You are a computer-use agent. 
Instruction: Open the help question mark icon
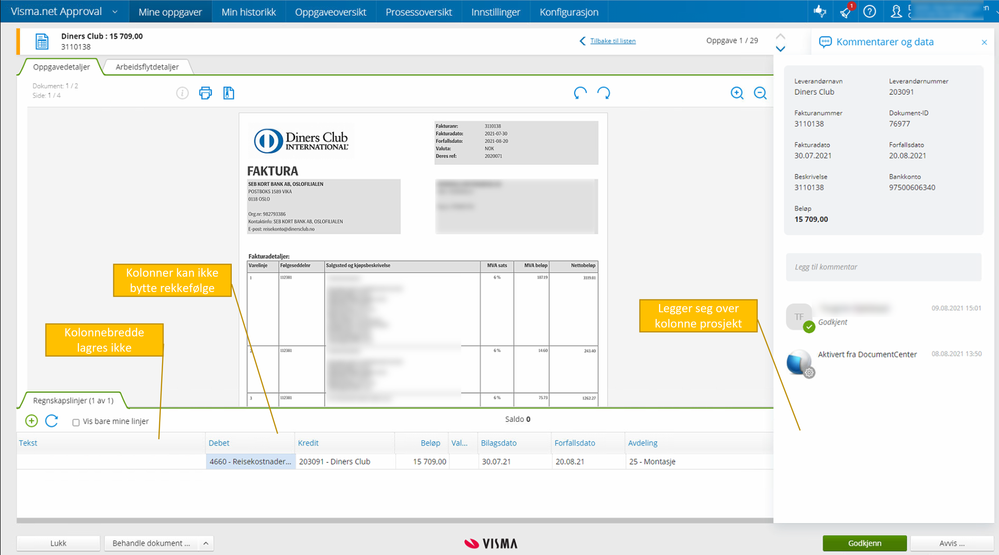click(870, 11)
